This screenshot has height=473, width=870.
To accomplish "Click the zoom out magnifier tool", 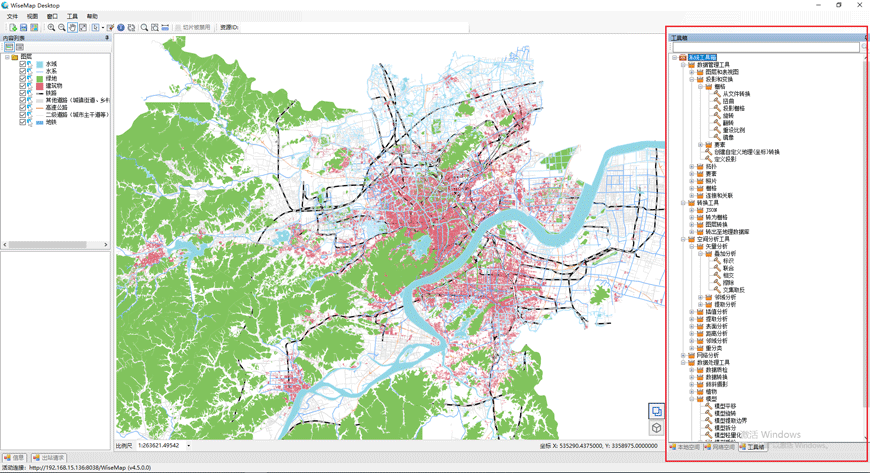I will pos(61,28).
